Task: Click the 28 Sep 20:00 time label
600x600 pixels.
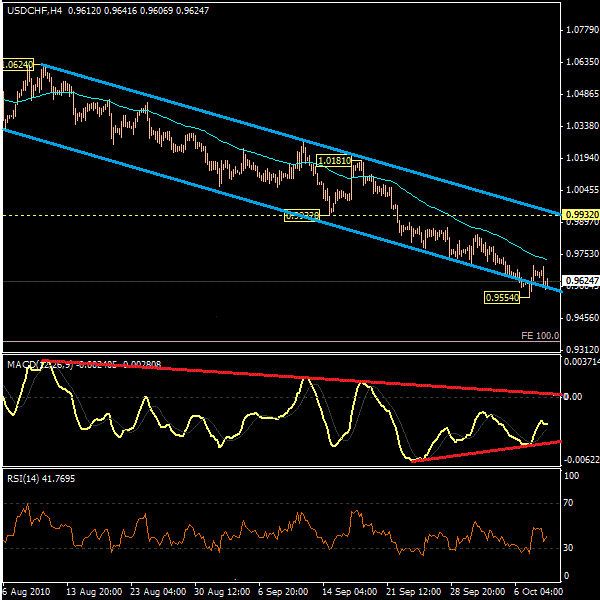Action: click(x=478, y=592)
